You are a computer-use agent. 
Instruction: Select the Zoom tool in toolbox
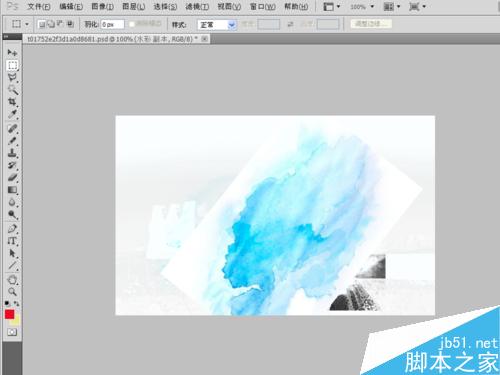(12, 292)
